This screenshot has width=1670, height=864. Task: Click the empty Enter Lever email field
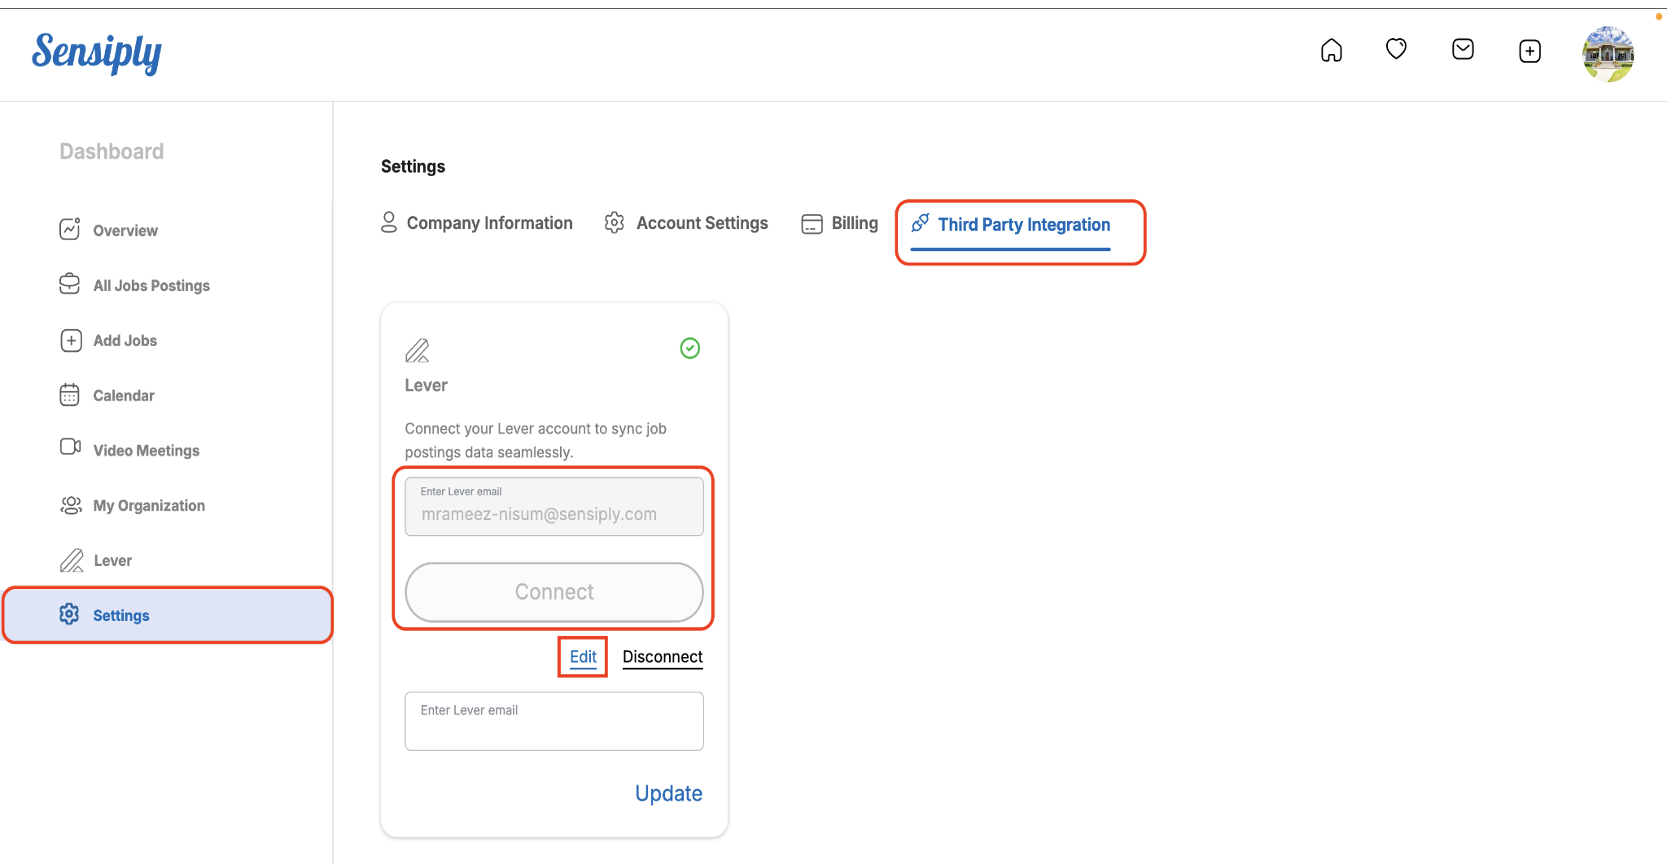554,726
